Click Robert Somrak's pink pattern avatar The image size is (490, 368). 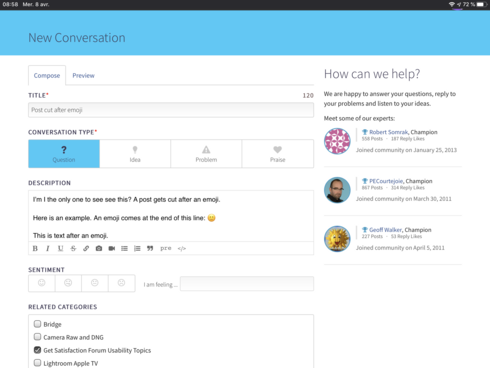coord(337,141)
